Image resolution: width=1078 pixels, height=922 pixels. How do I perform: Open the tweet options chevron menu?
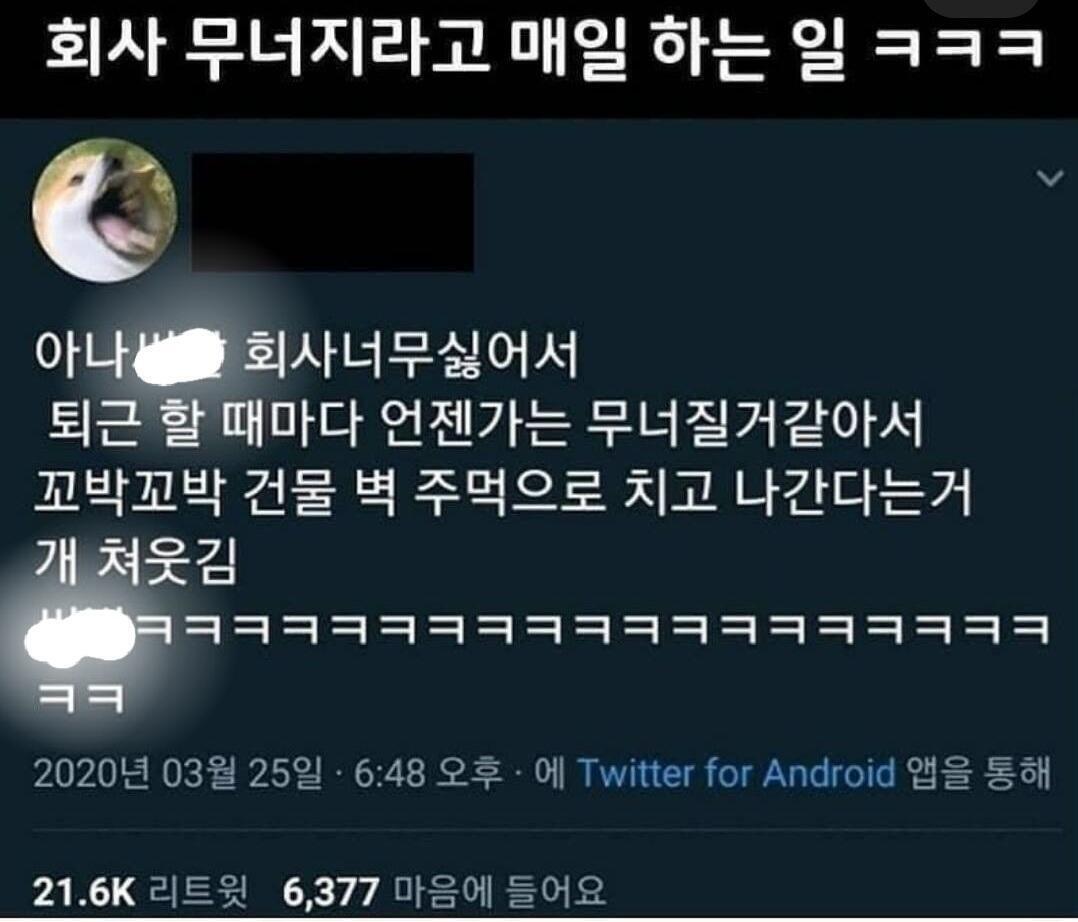pyautogui.click(x=1050, y=179)
